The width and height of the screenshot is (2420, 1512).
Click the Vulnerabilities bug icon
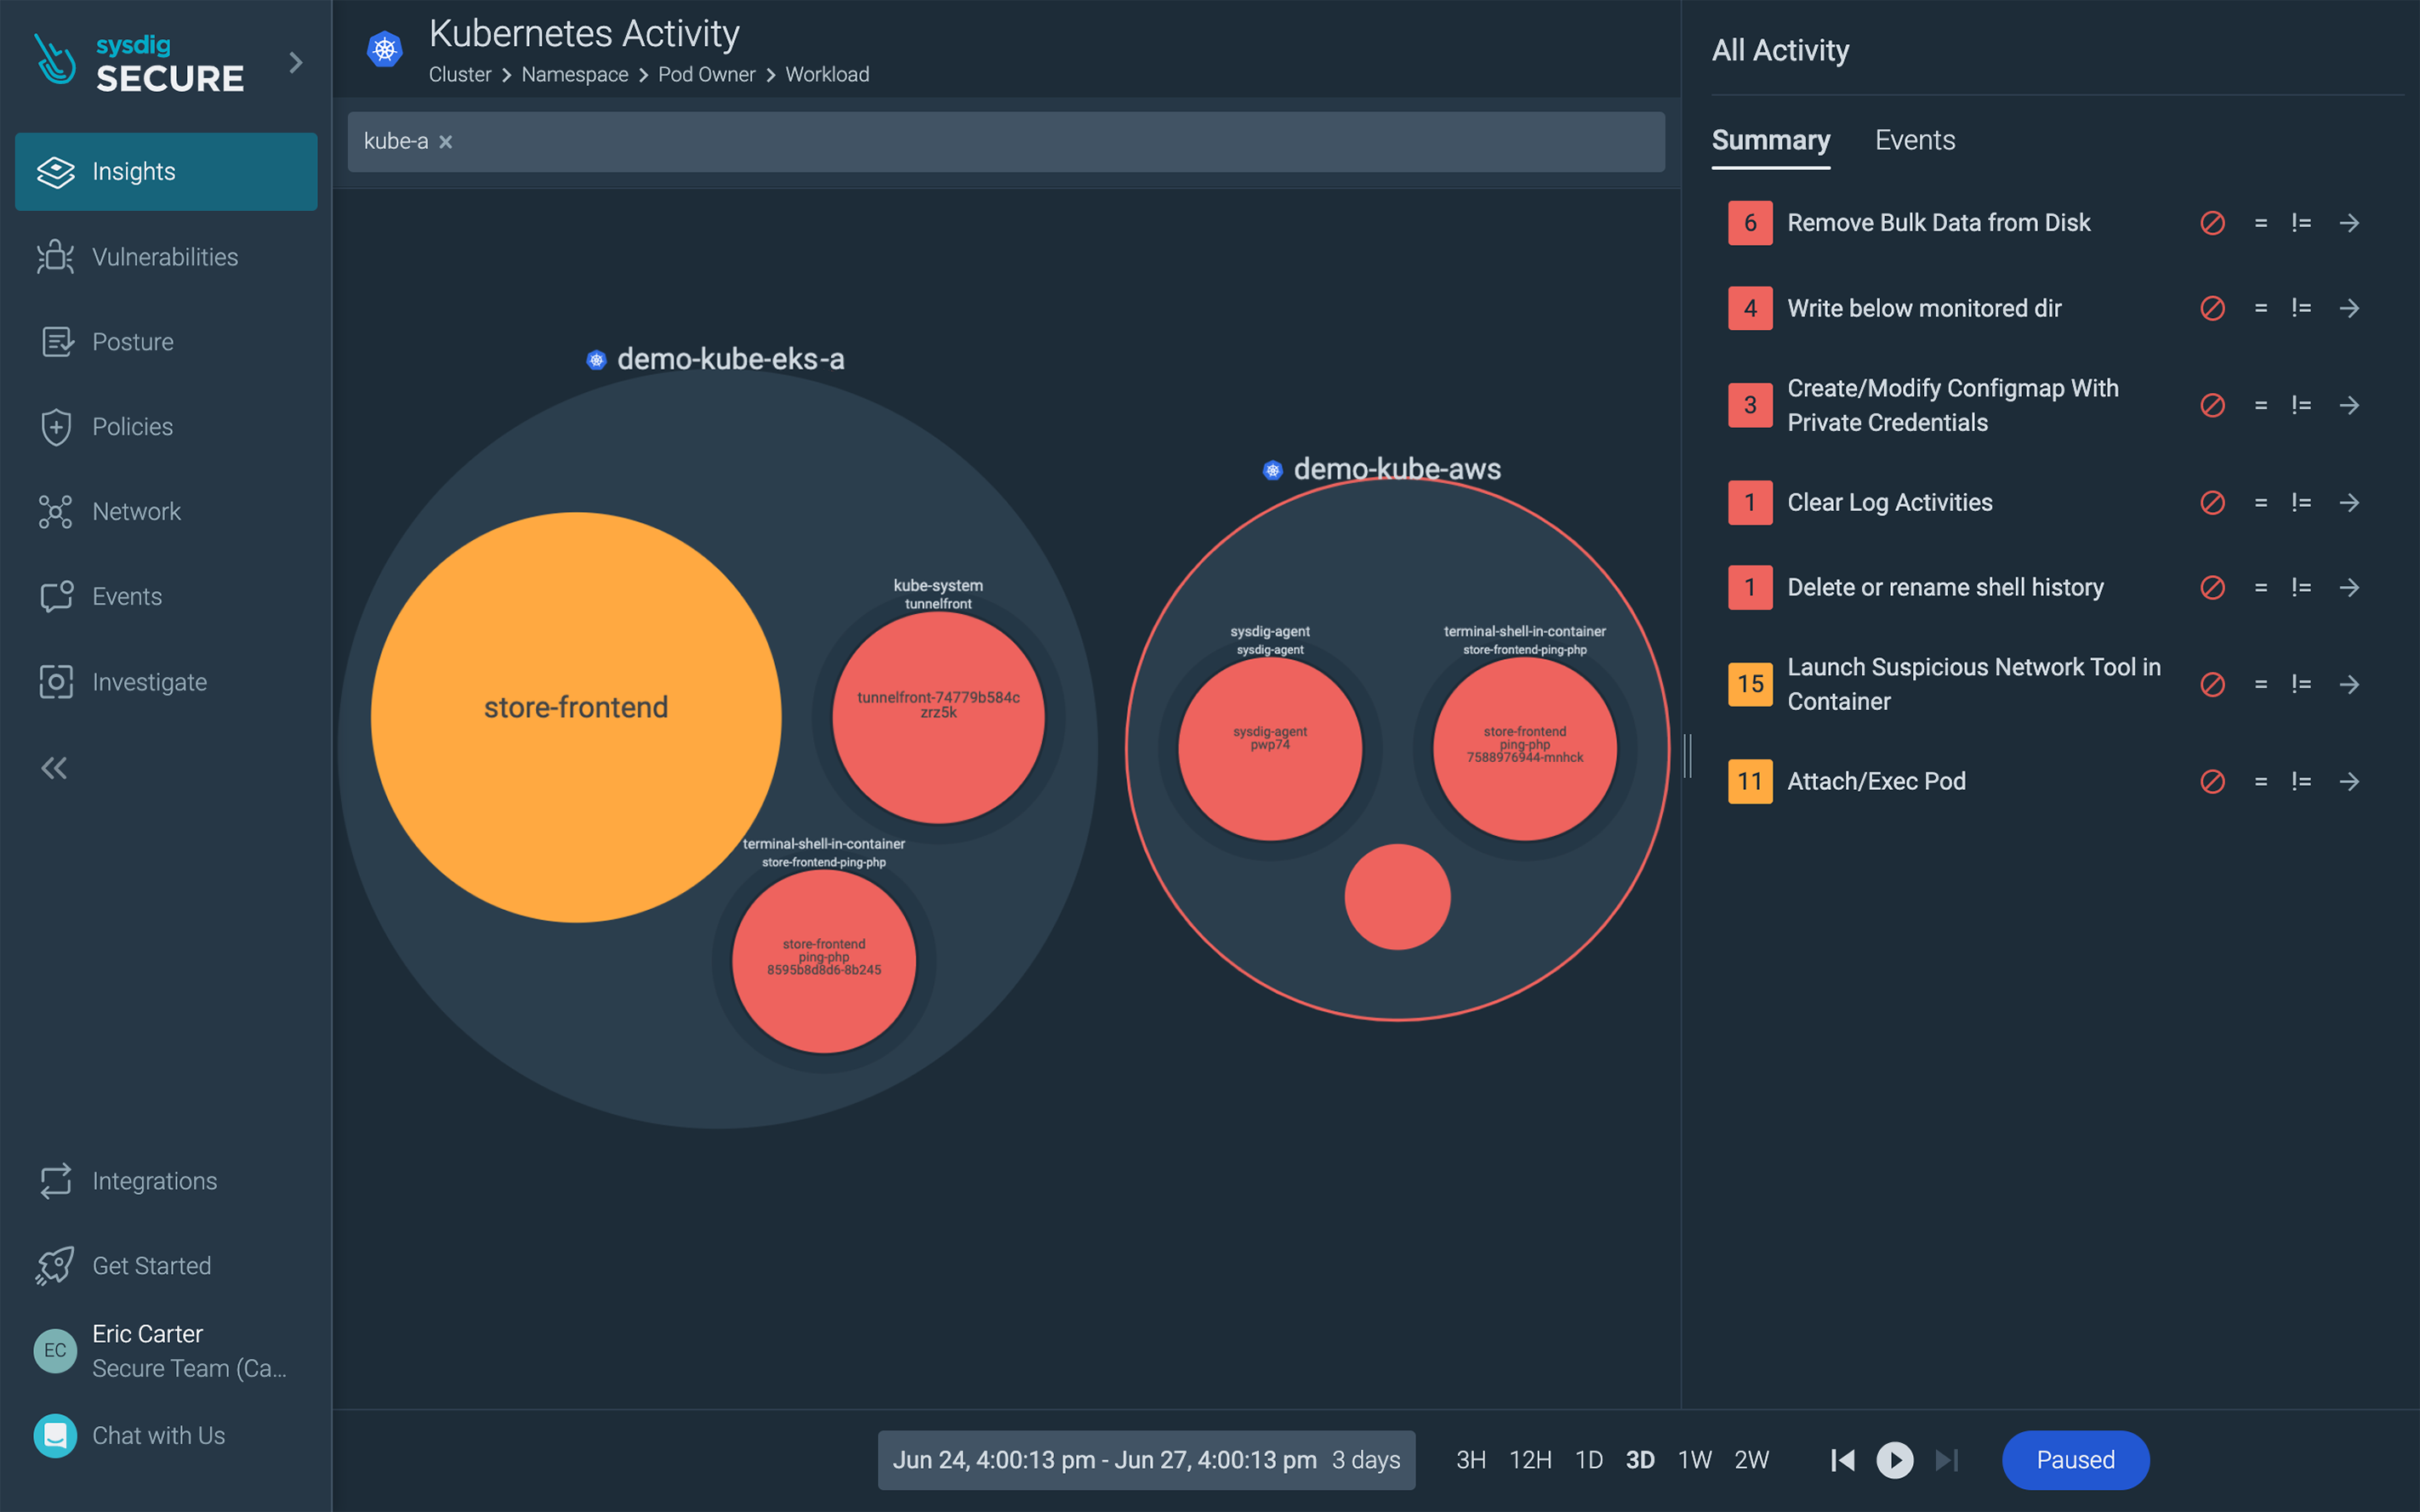tap(56, 257)
